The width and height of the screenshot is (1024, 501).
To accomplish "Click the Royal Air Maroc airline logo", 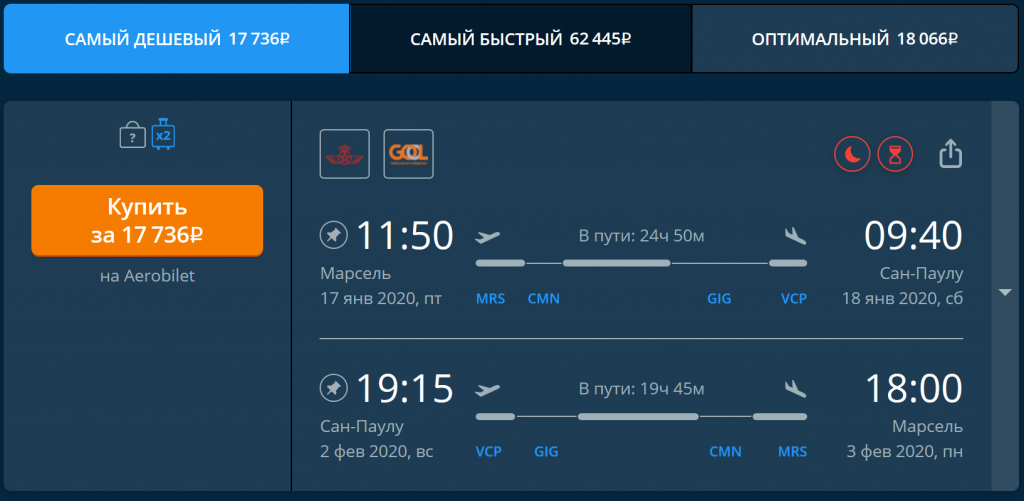I will click(345, 154).
